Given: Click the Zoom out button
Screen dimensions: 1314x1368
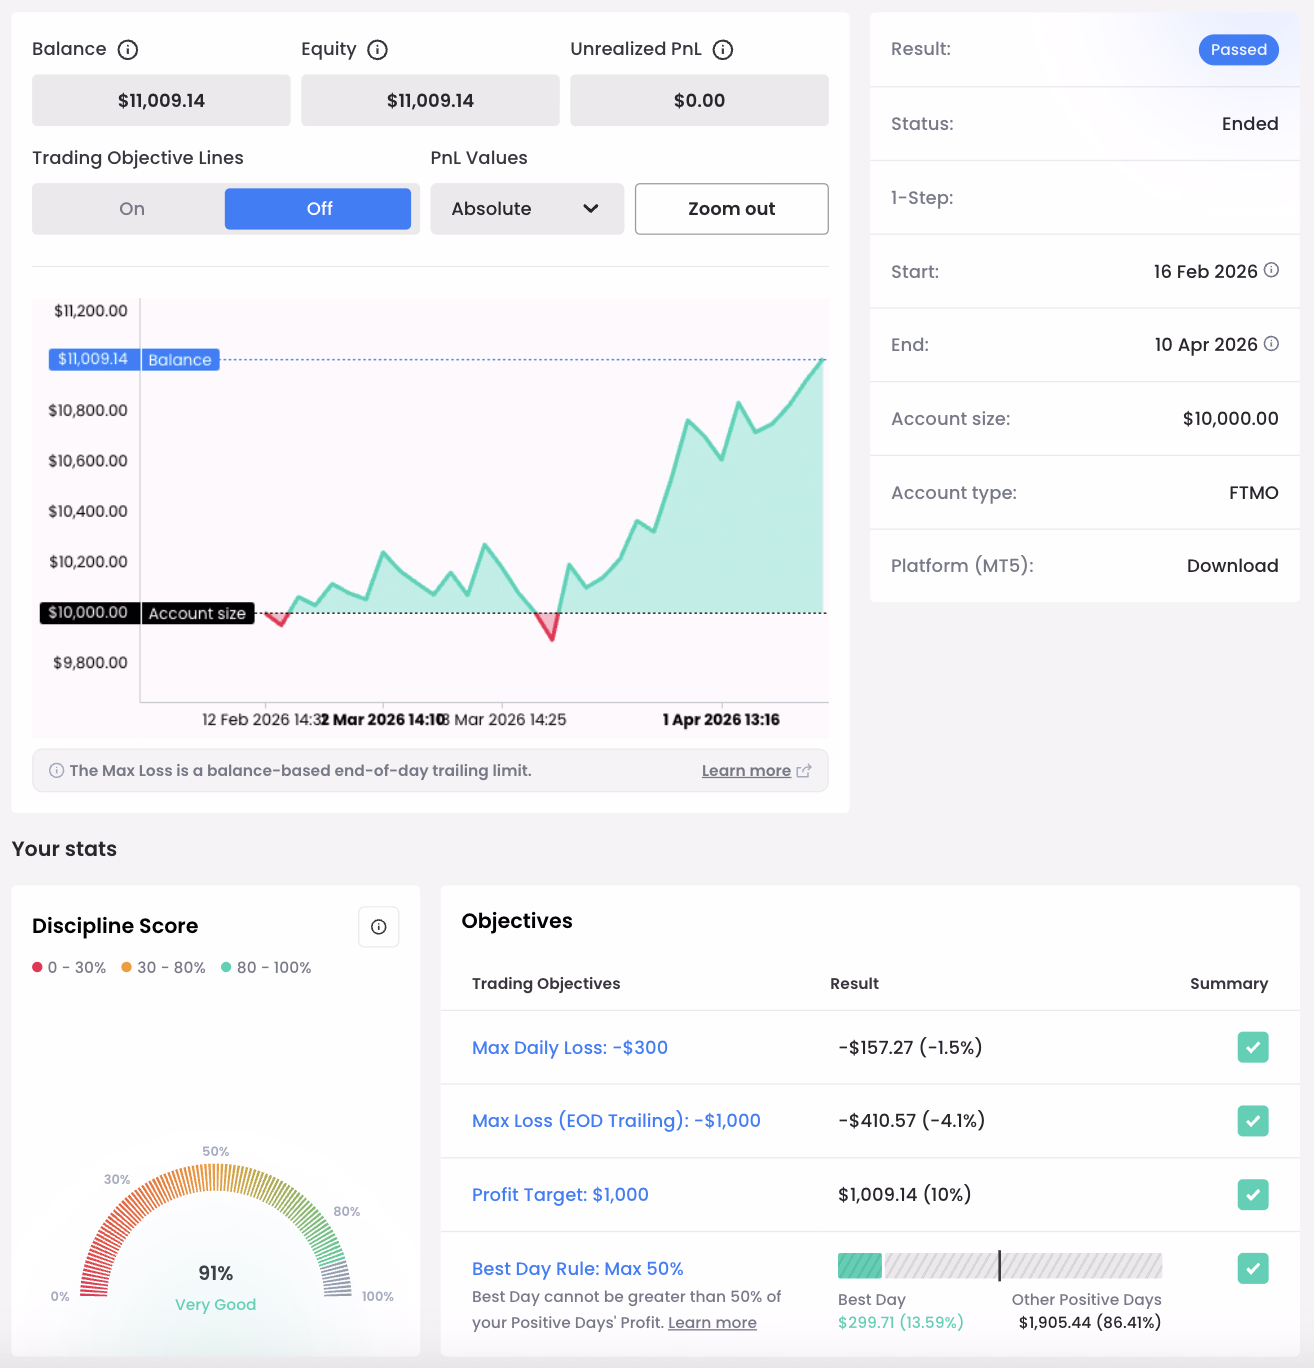Looking at the screenshot, I should click(x=732, y=209).
